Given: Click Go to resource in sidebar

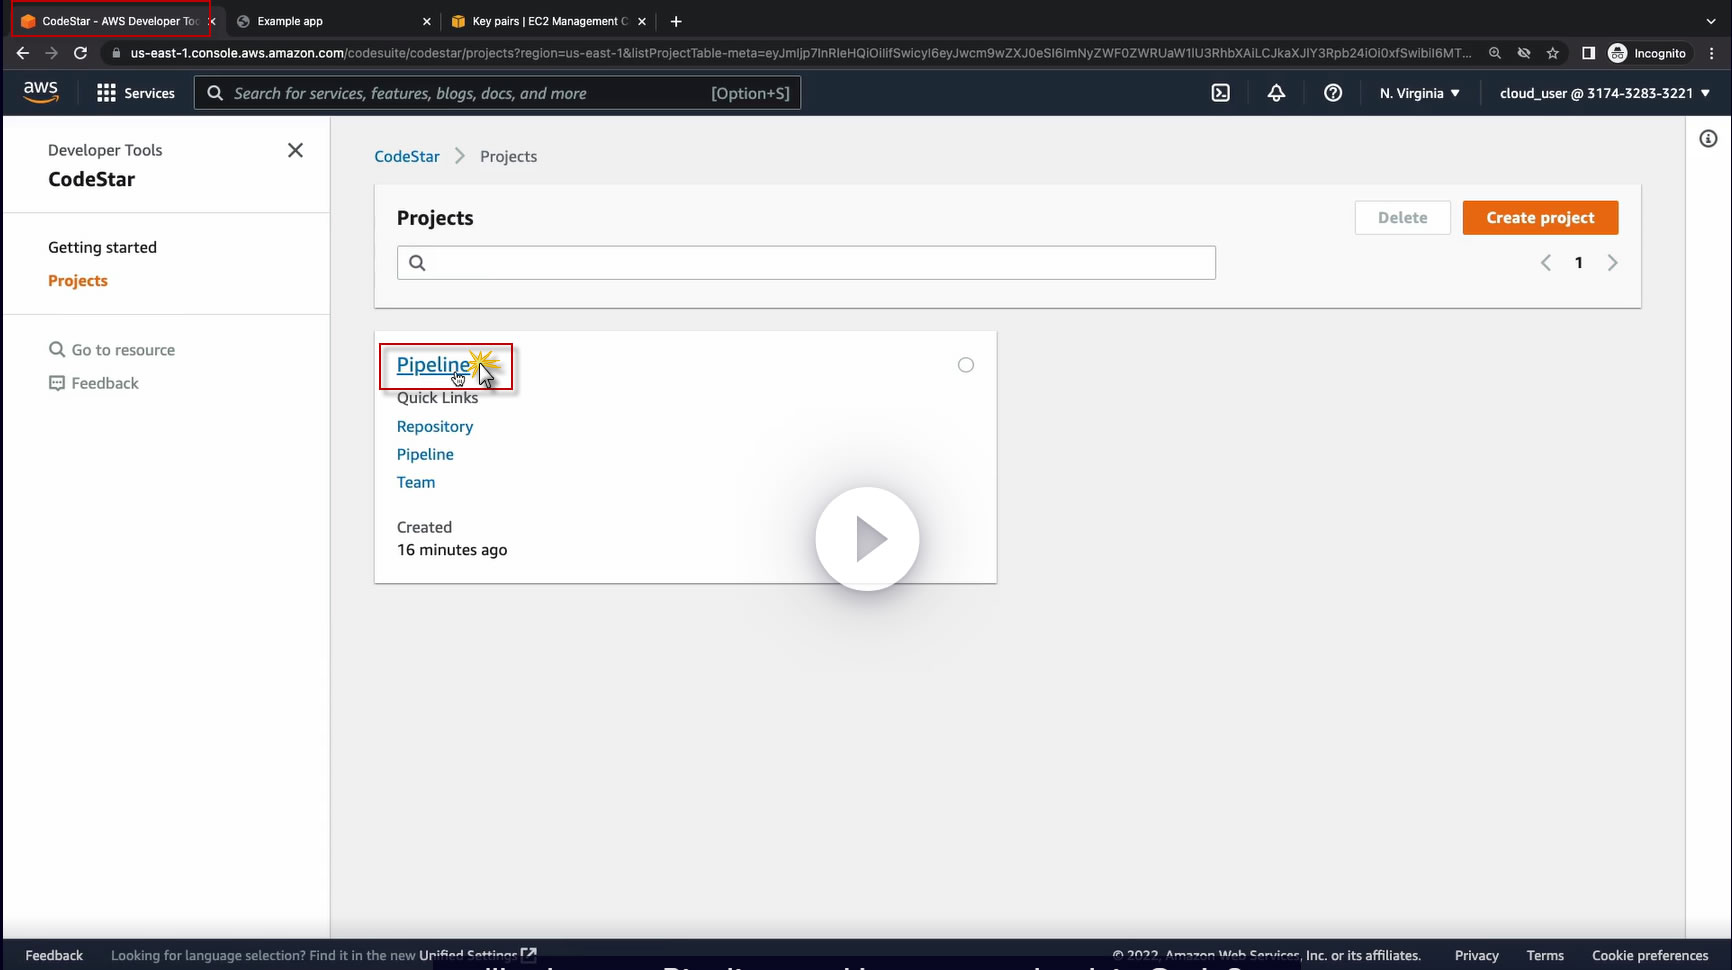Looking at the screenshot, I should pyautogui.click(x=112, y=350).
